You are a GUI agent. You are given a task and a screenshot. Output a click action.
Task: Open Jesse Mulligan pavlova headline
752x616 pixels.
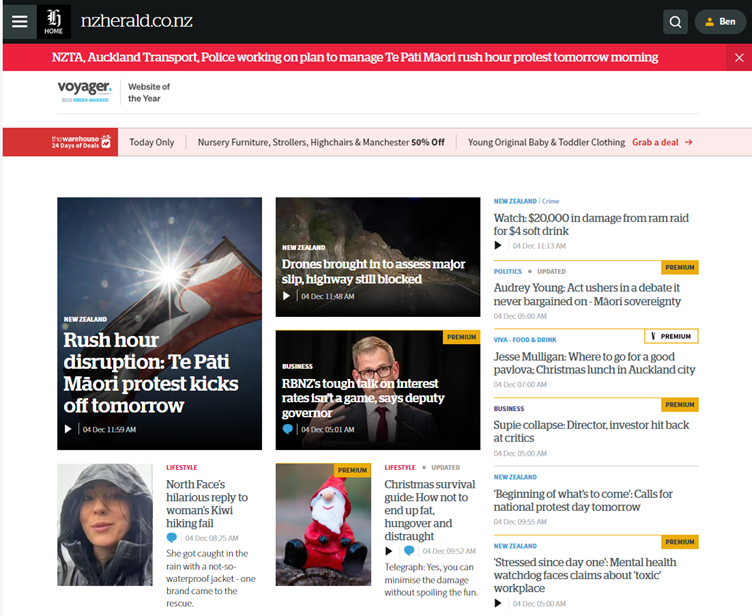[x=594, y=363]
